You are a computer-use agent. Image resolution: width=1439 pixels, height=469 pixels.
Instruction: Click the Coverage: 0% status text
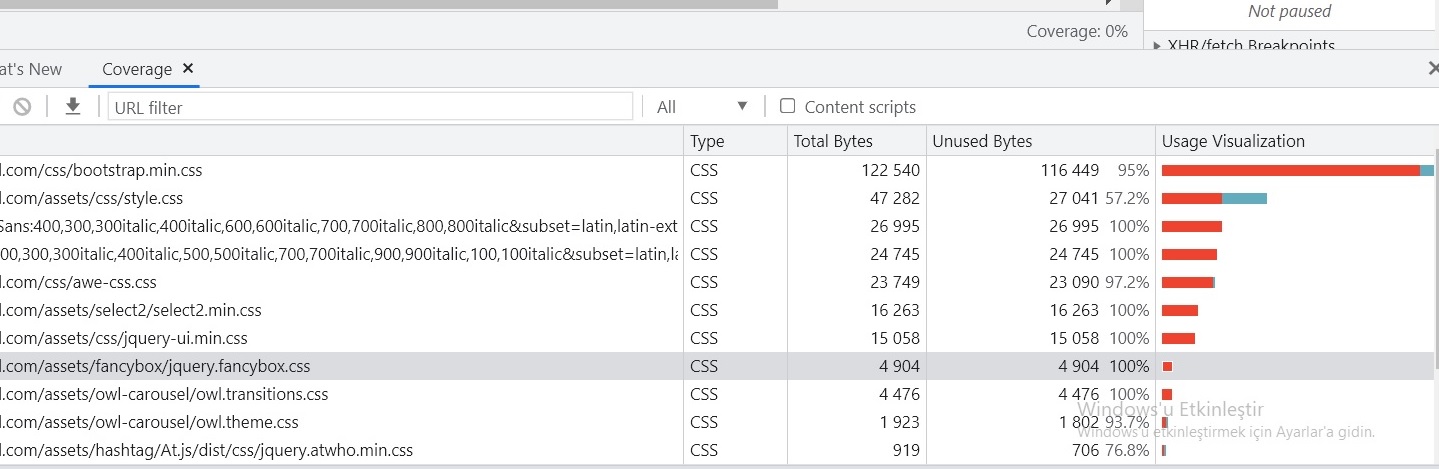pyautogui.click(x=1077, y=31)
